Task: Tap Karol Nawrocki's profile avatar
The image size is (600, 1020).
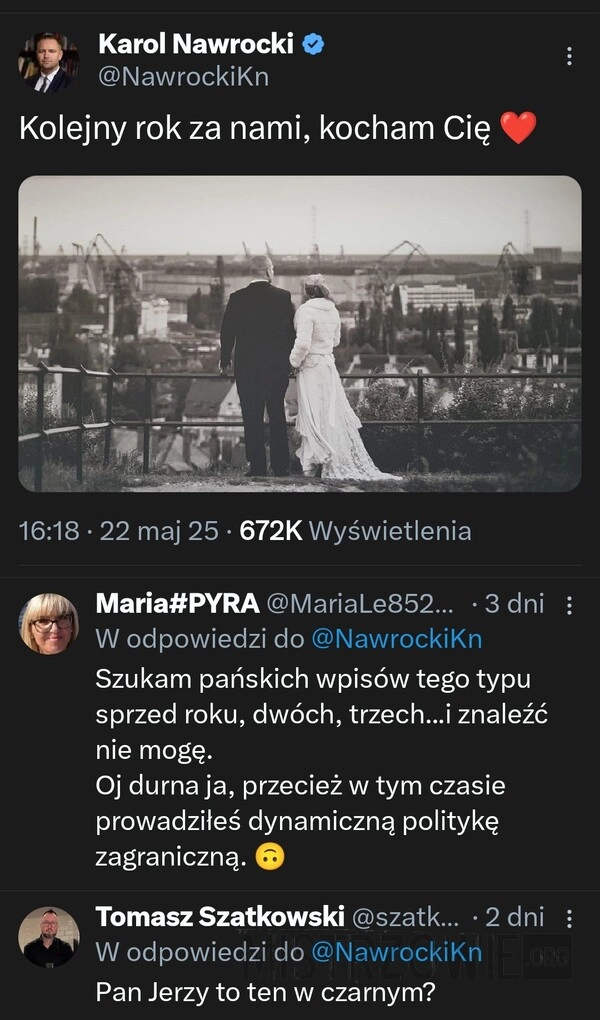Action: pyautogui.click(x=48, y=62)
